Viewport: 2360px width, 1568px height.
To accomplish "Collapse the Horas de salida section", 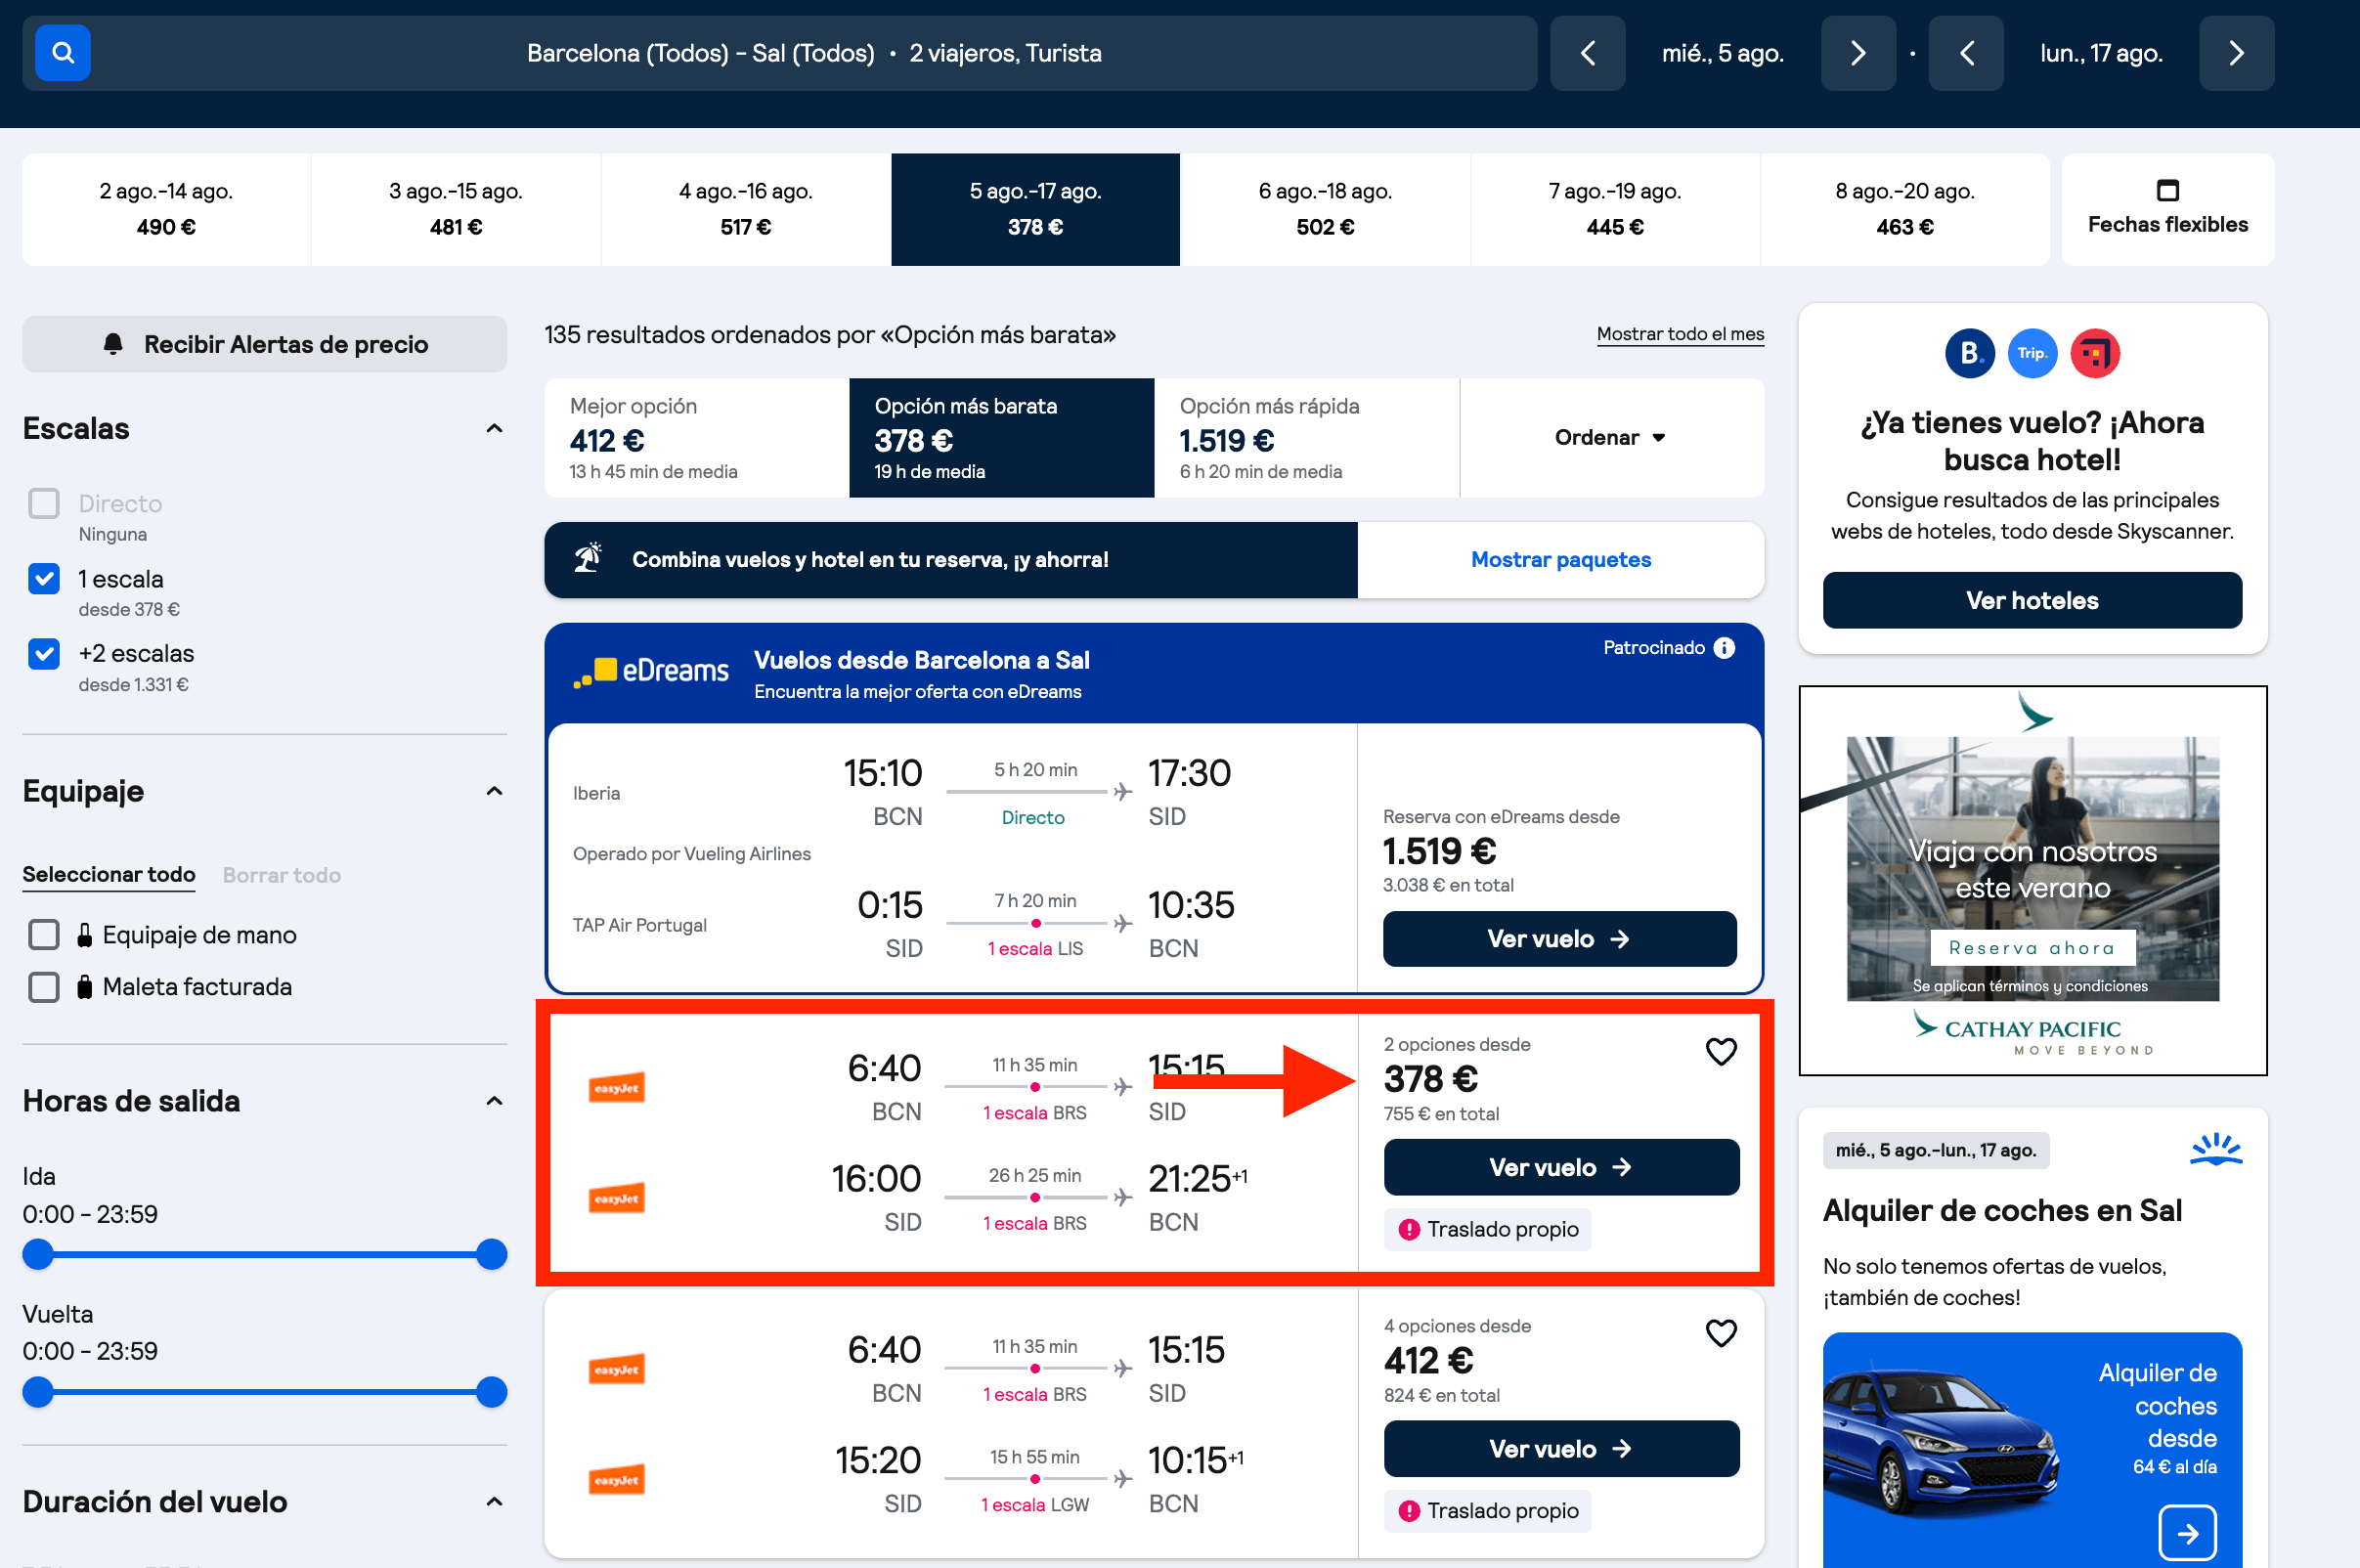I will coord(494,1101).
